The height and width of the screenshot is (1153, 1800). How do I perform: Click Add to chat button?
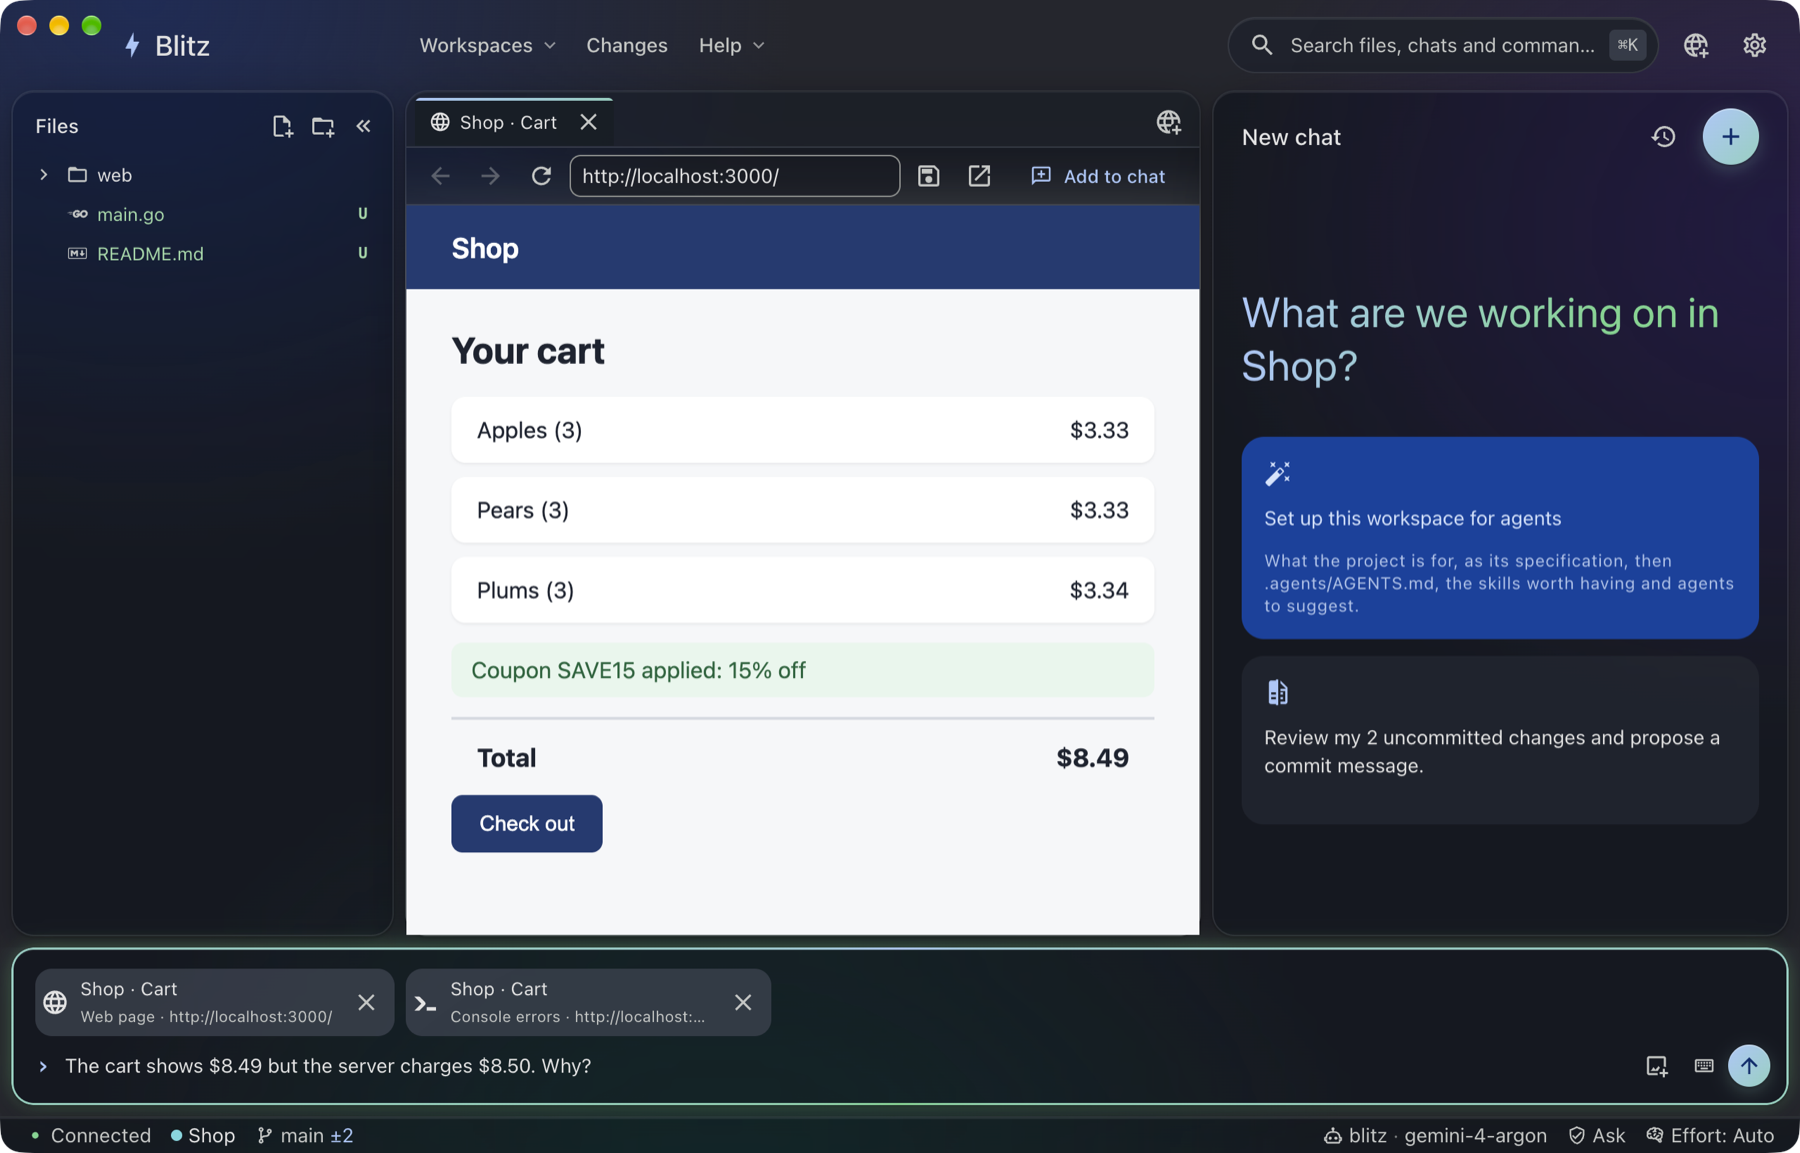click(1098, 176)
